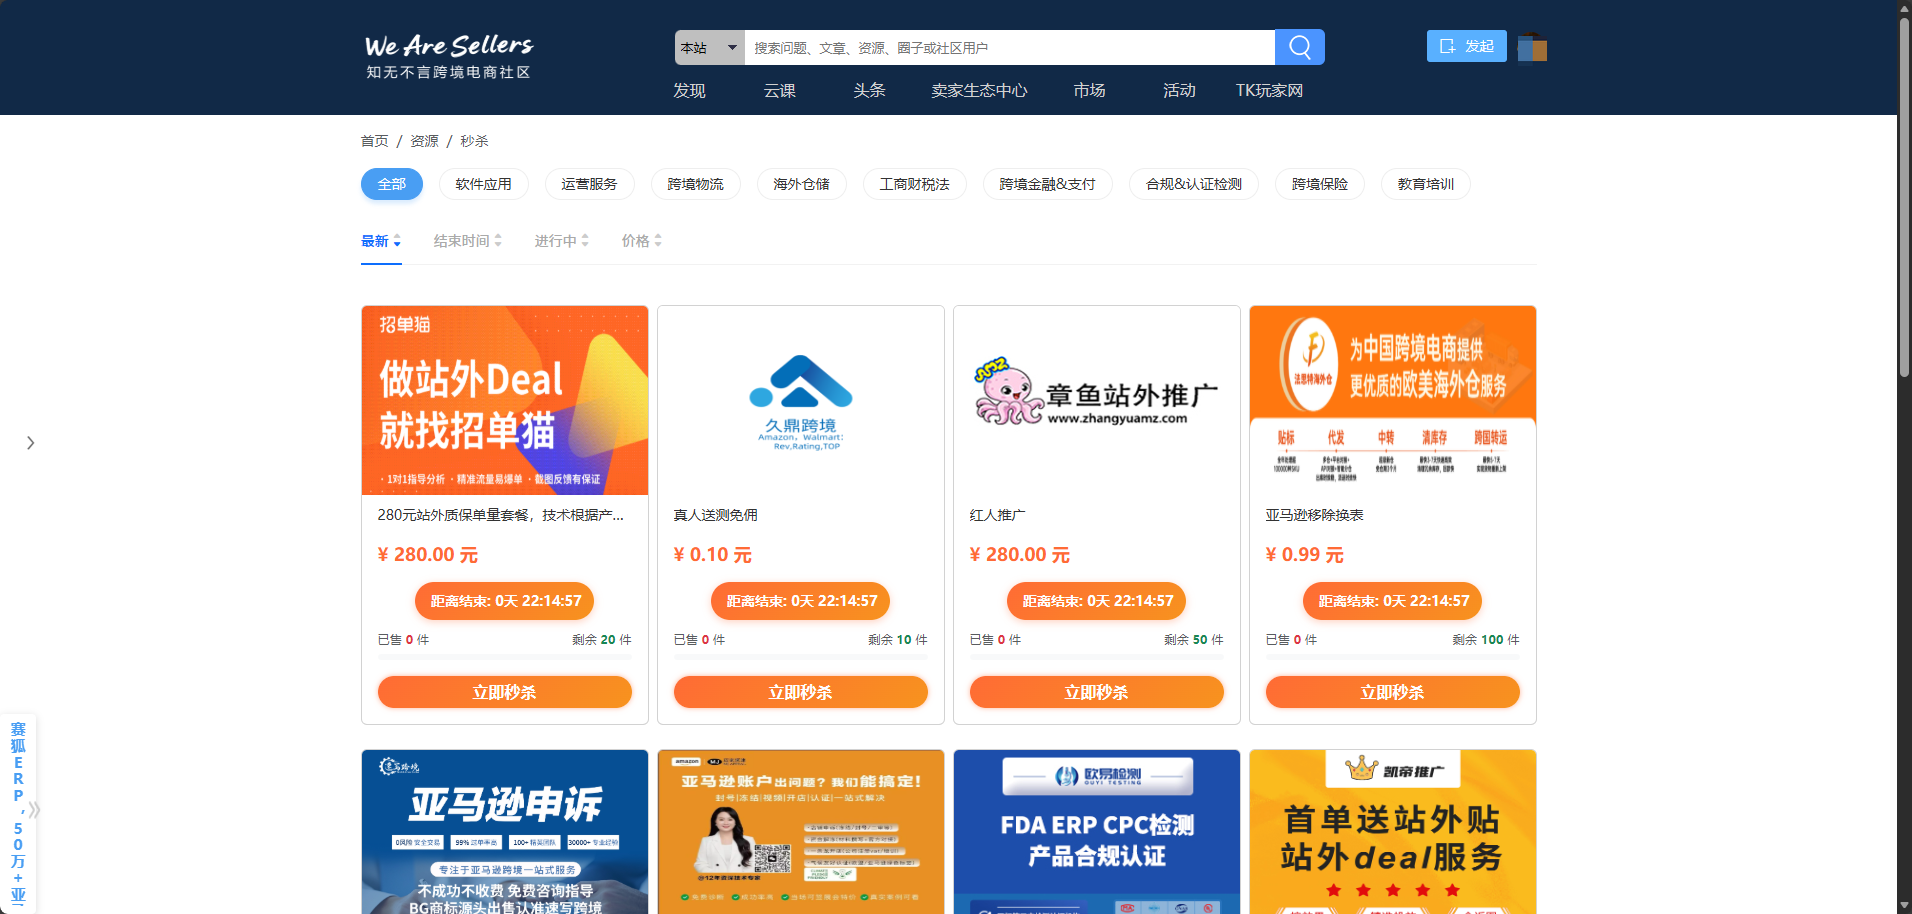Focus the search input field

[1008, 48]
